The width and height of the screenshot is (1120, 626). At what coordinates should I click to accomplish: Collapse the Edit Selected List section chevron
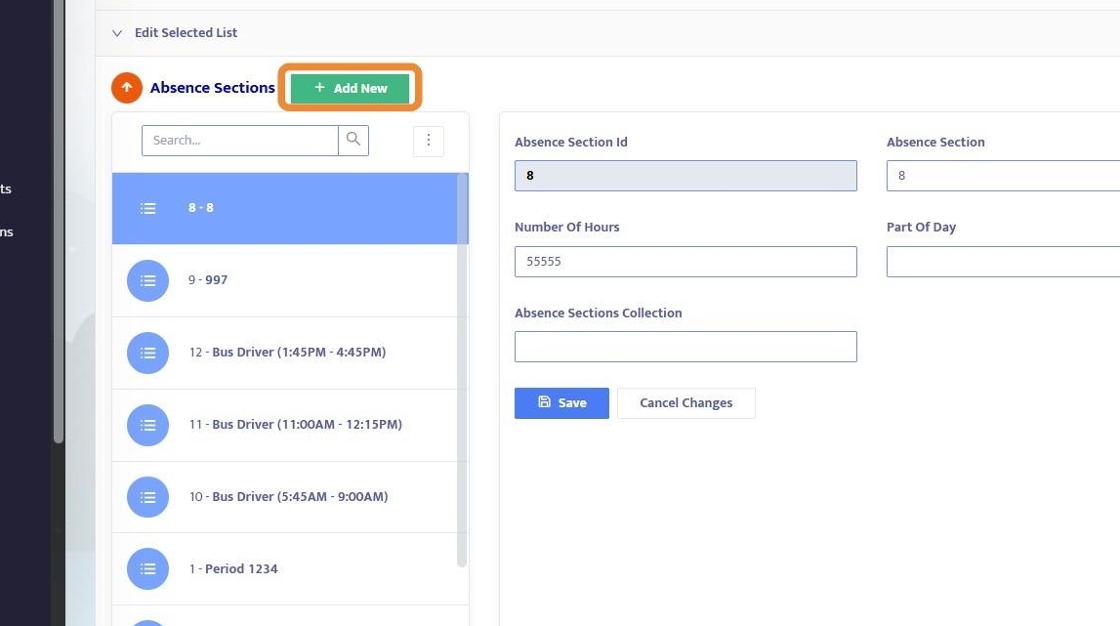click(117, 33)
